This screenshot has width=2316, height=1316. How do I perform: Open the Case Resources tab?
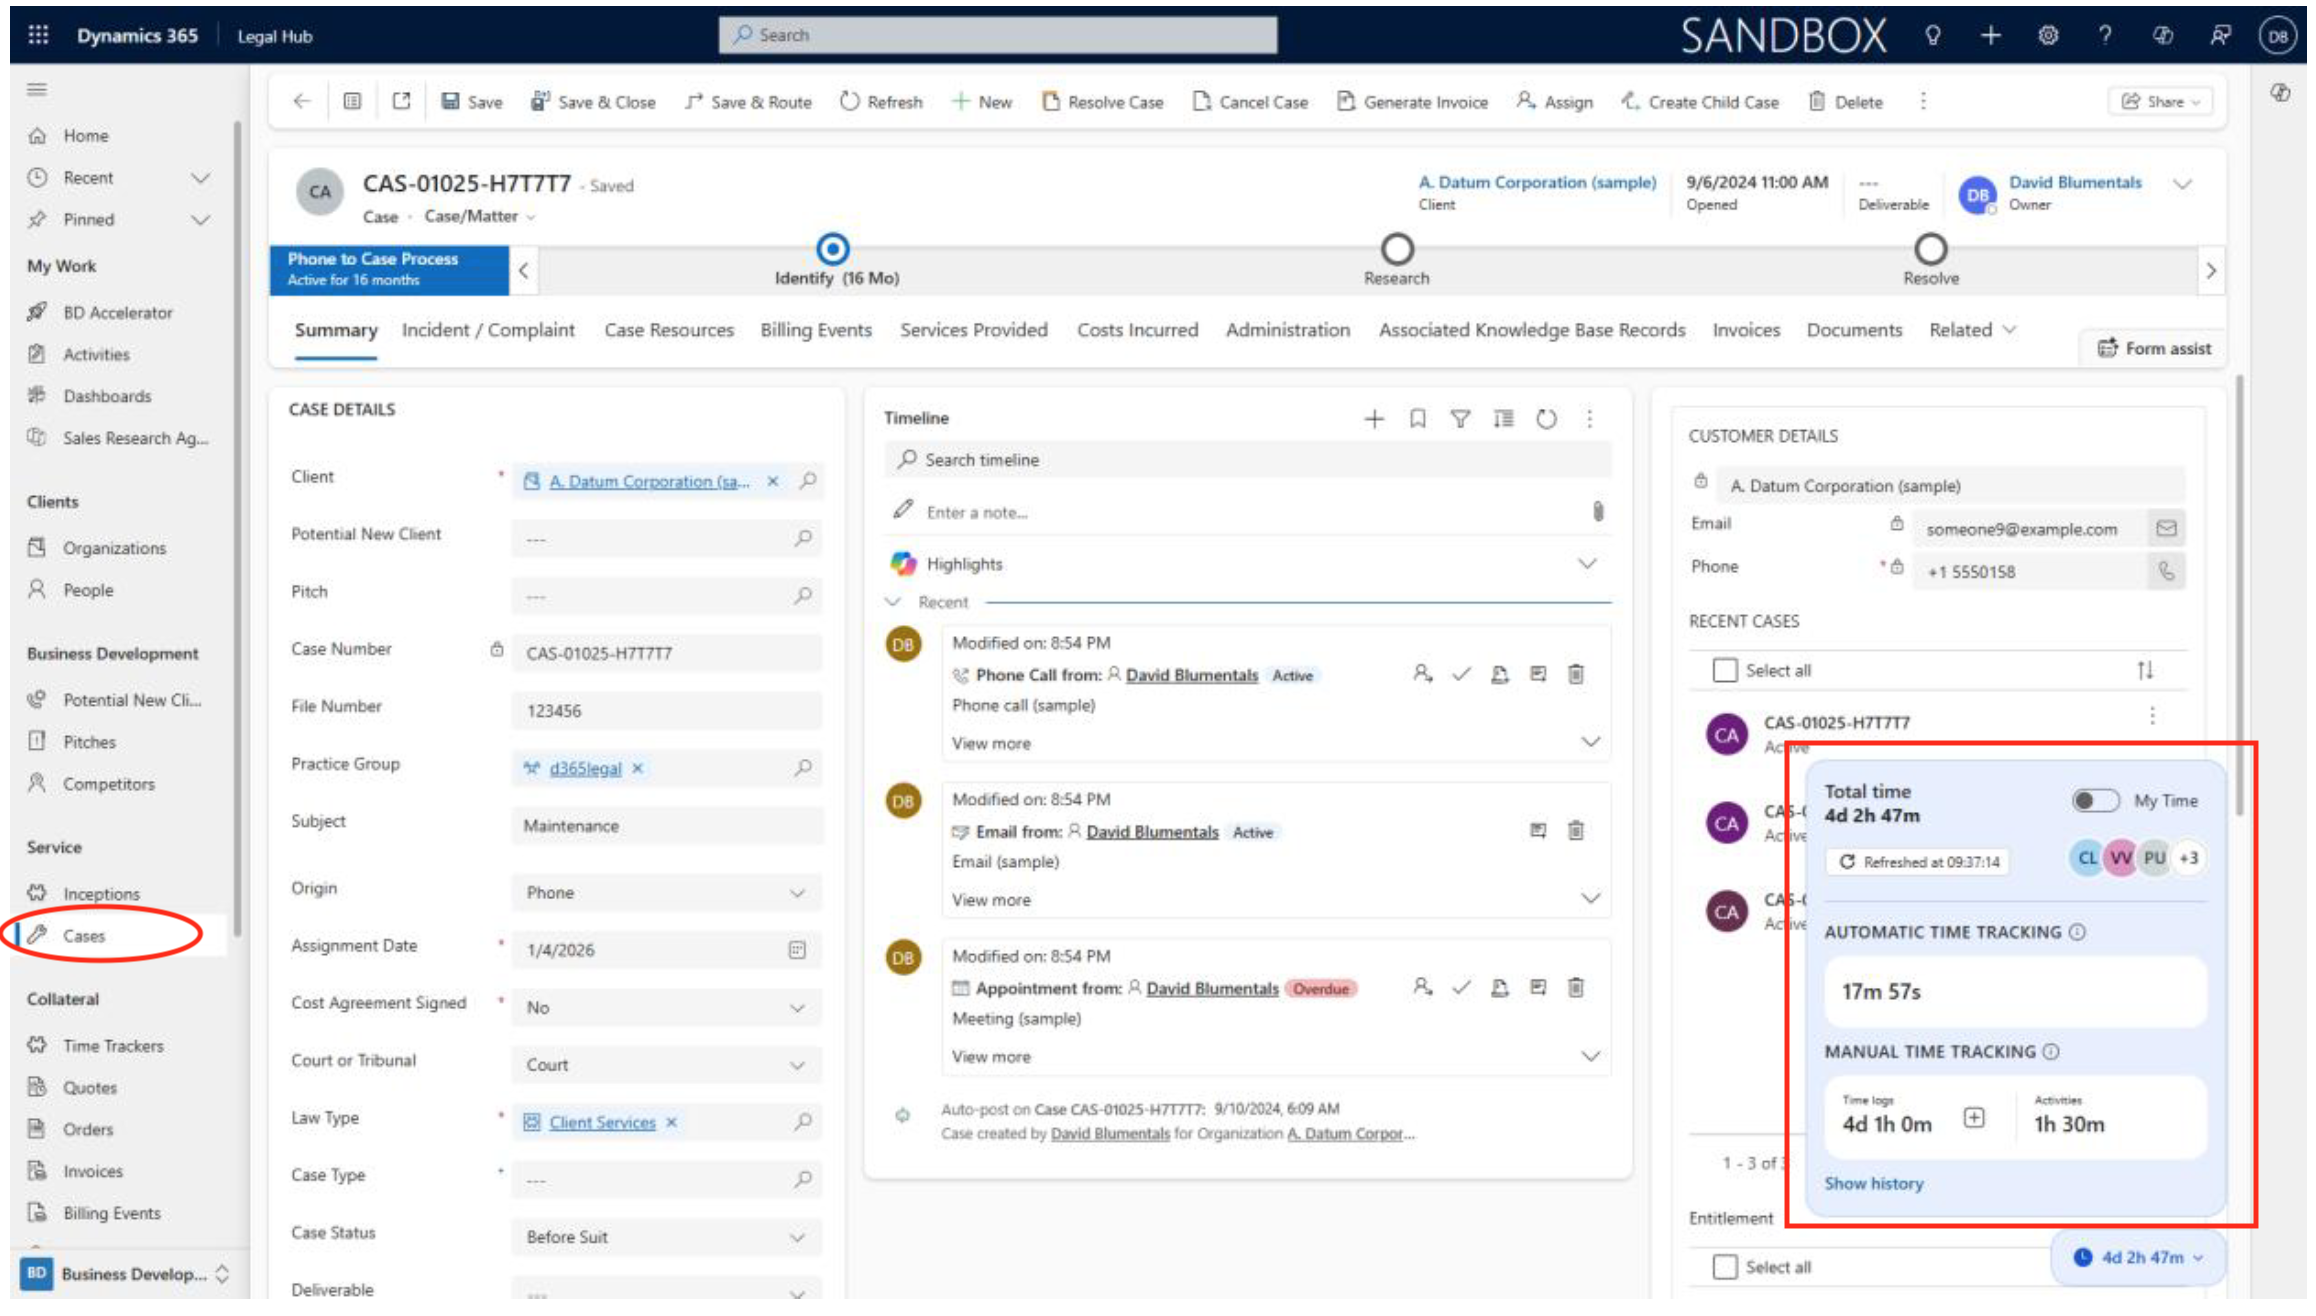(668, 330)
